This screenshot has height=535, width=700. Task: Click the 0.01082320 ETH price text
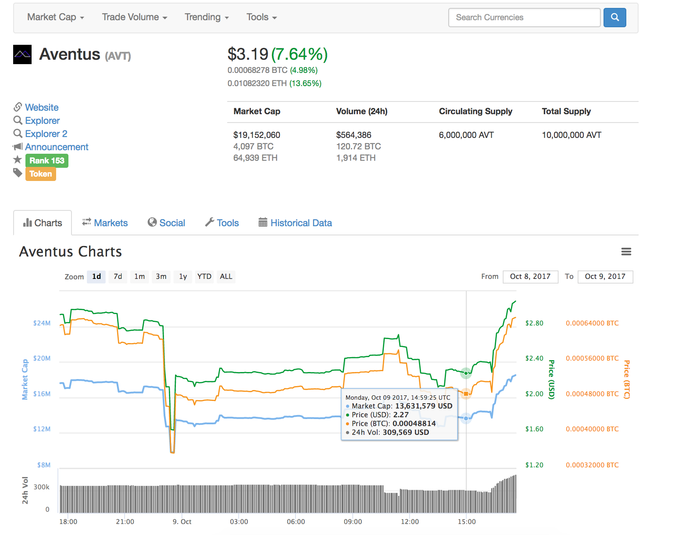(257, 83)
